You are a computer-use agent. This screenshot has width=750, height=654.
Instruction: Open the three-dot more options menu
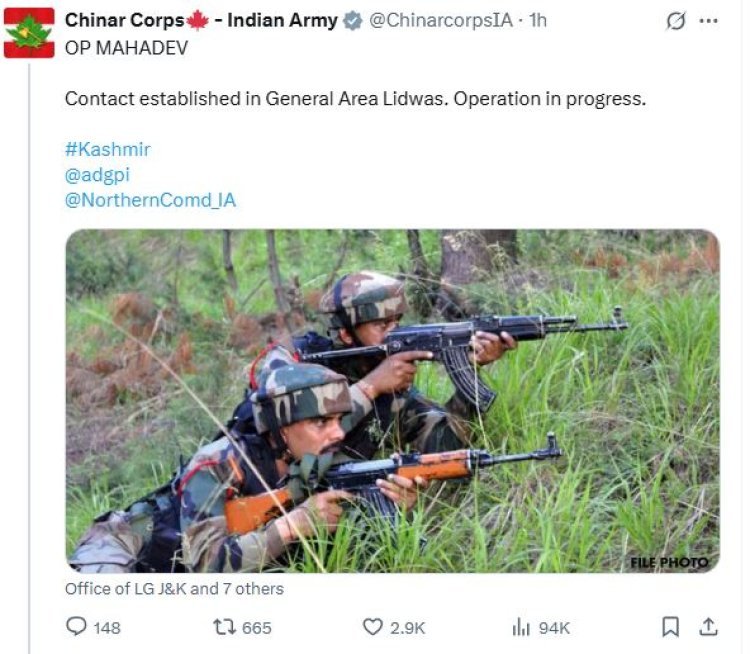[708, 21]
